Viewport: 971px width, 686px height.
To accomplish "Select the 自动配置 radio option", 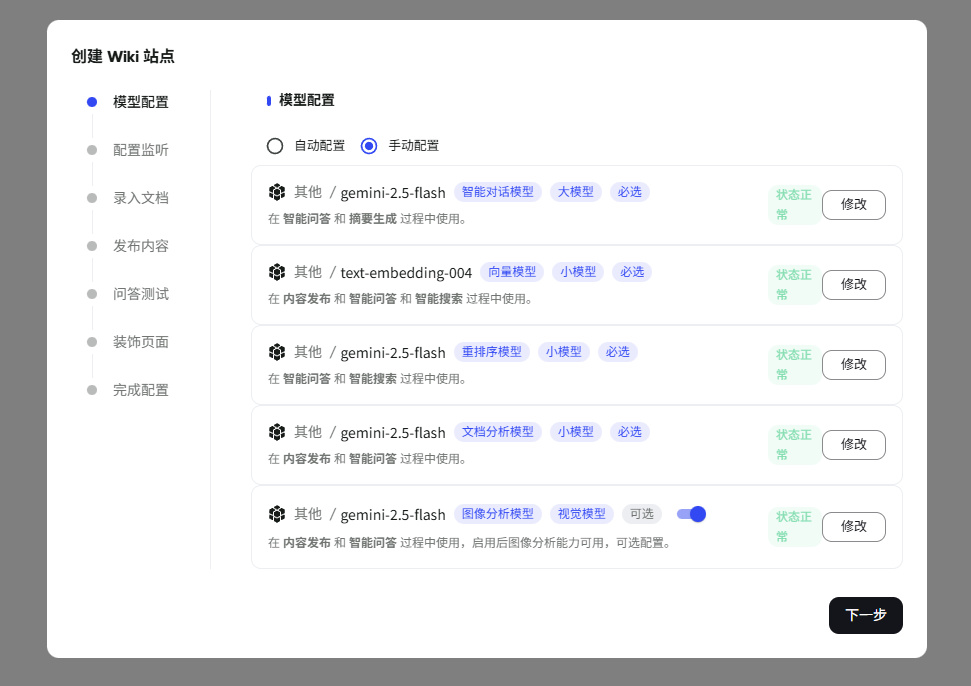I will pyautogui.click(x=275, y=146).
